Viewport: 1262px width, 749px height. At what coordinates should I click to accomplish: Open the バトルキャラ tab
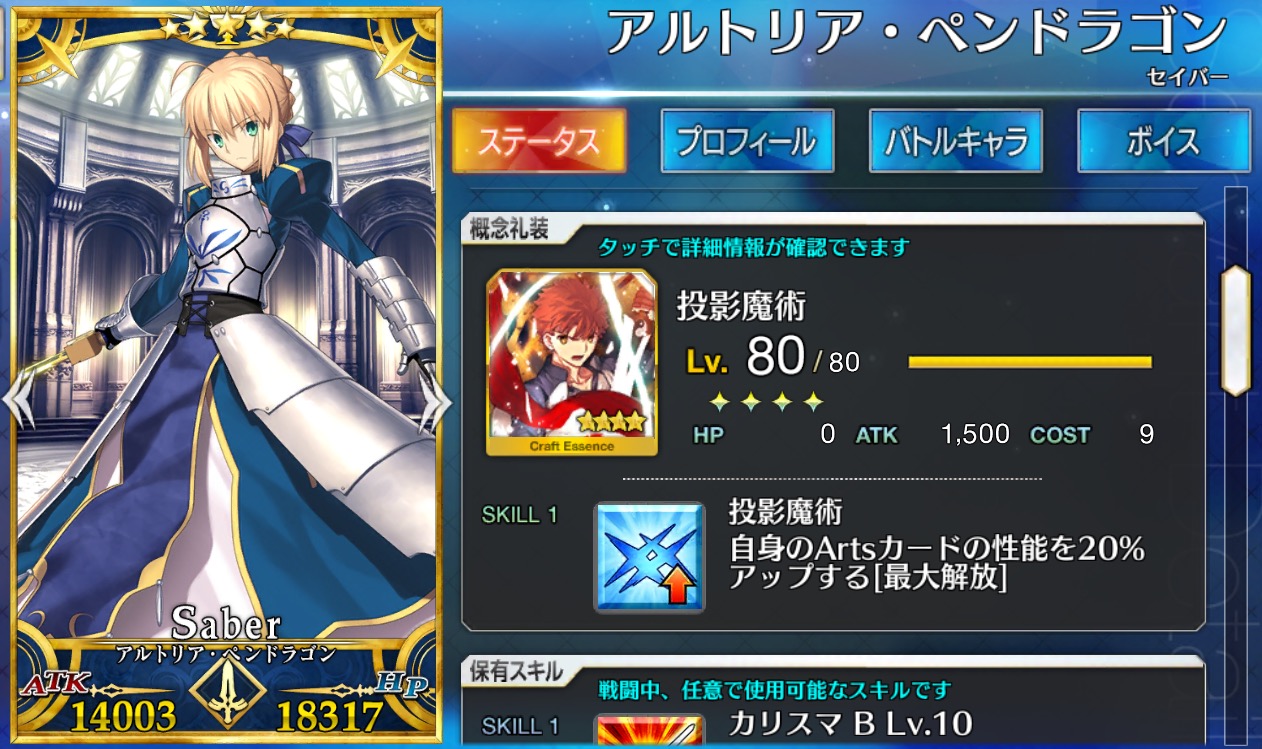coord(956,141)
